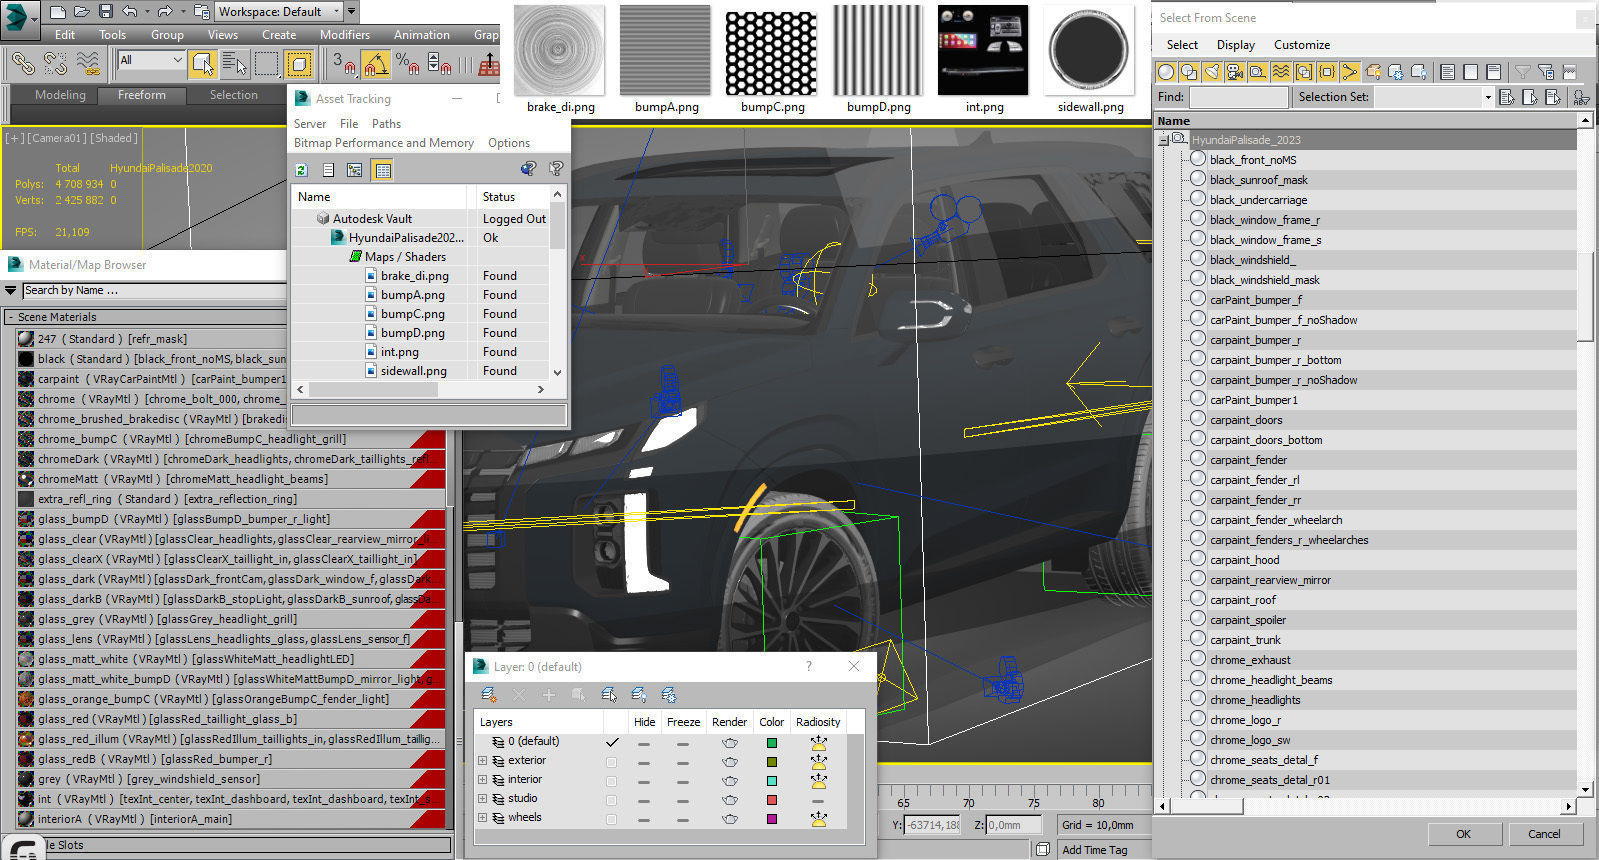Toggle Display Bone Objects filter in Select From Scene
The image size is (1599, 860).
click(1350, 72)
